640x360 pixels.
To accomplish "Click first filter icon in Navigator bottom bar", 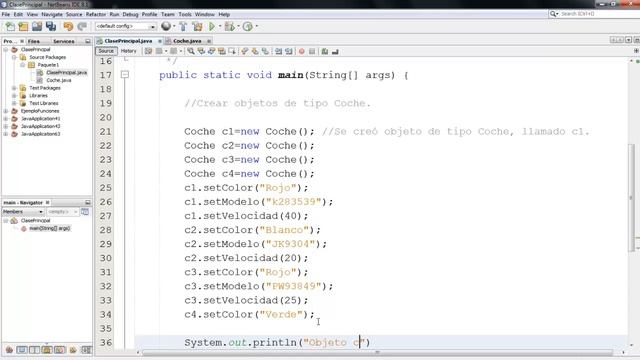I will click(x=9, y=350).
